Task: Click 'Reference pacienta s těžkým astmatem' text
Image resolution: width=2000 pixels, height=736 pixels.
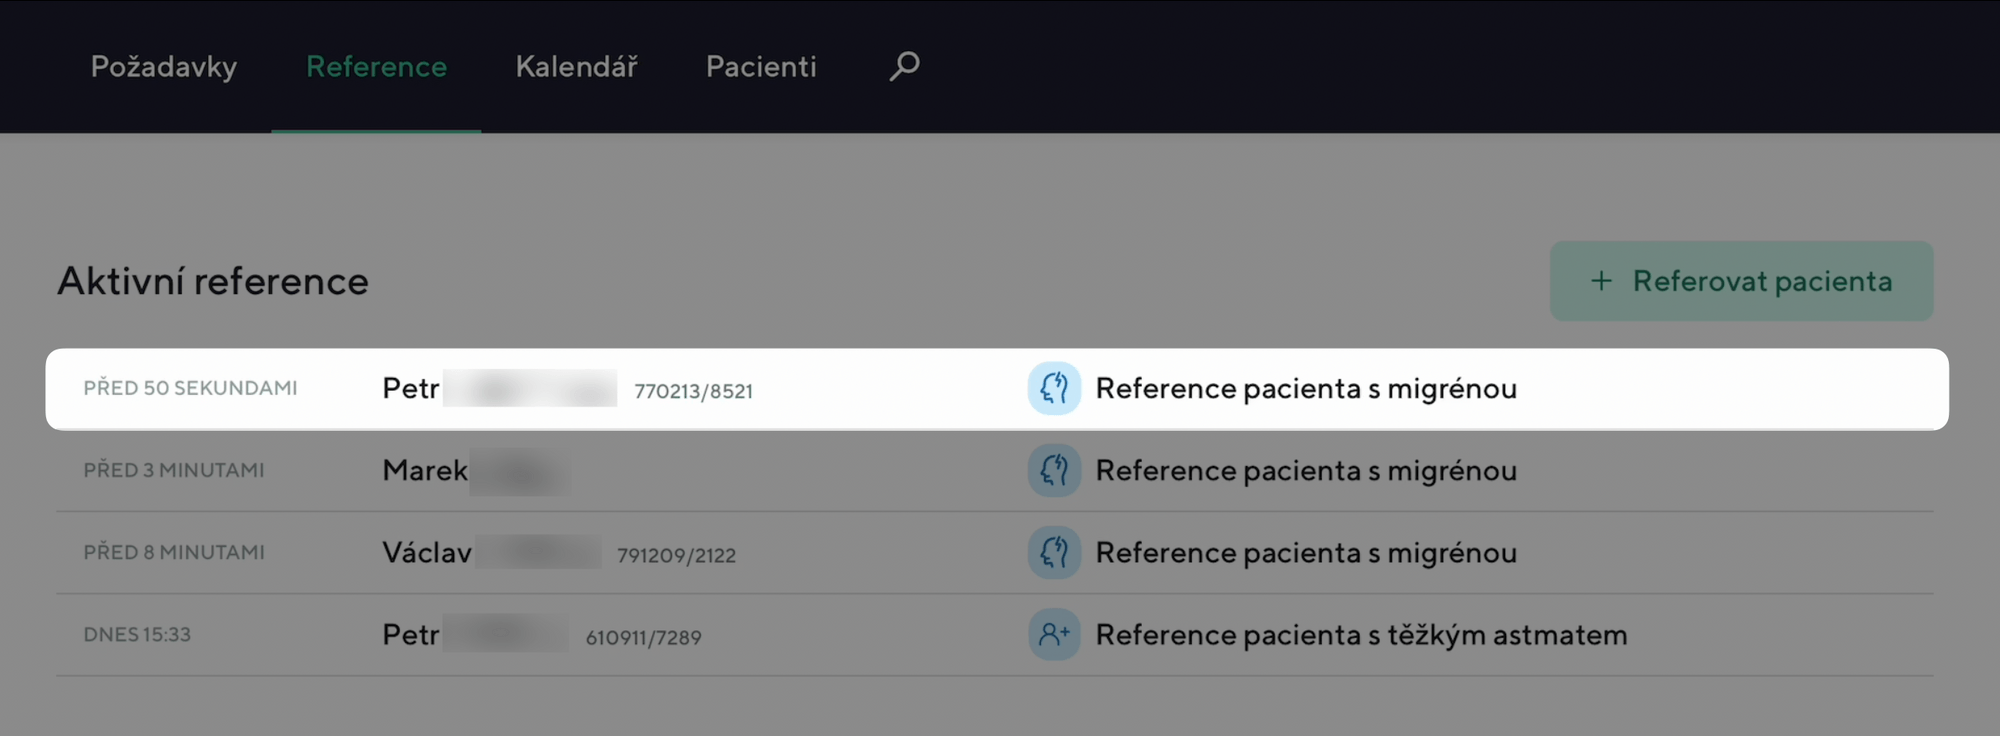Action: pos(1361,634)
